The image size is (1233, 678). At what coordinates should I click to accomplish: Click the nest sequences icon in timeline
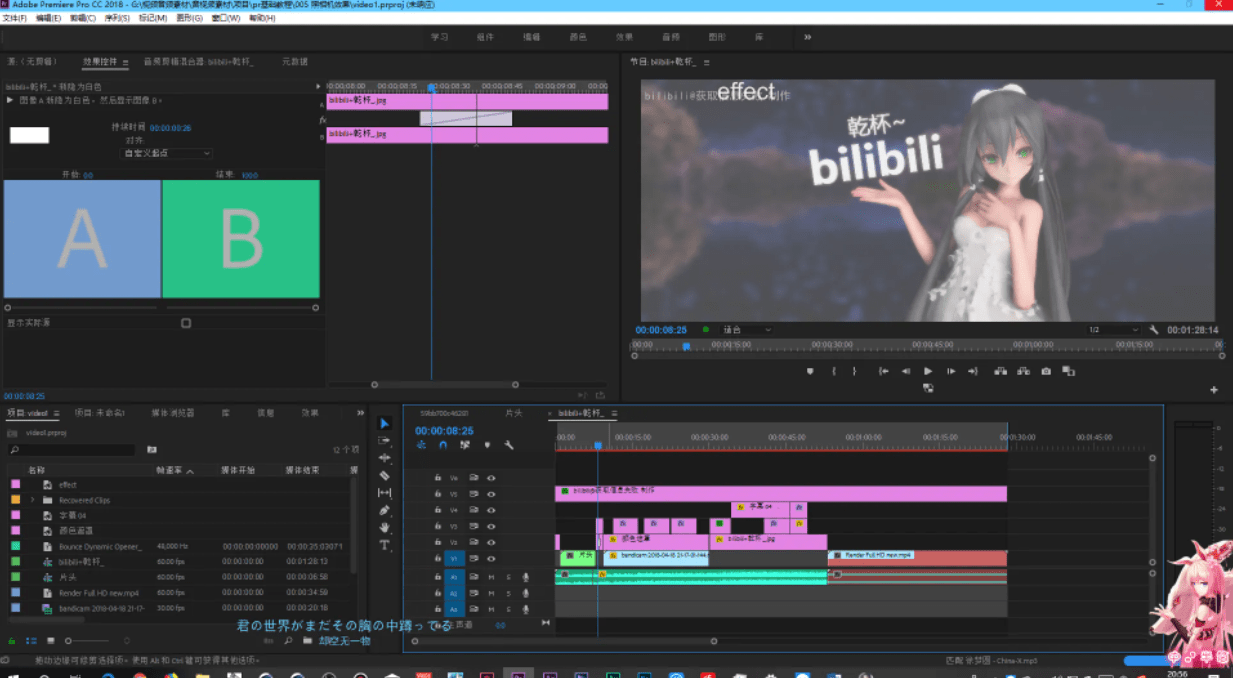pyautogui.click(x=421, y=445)
